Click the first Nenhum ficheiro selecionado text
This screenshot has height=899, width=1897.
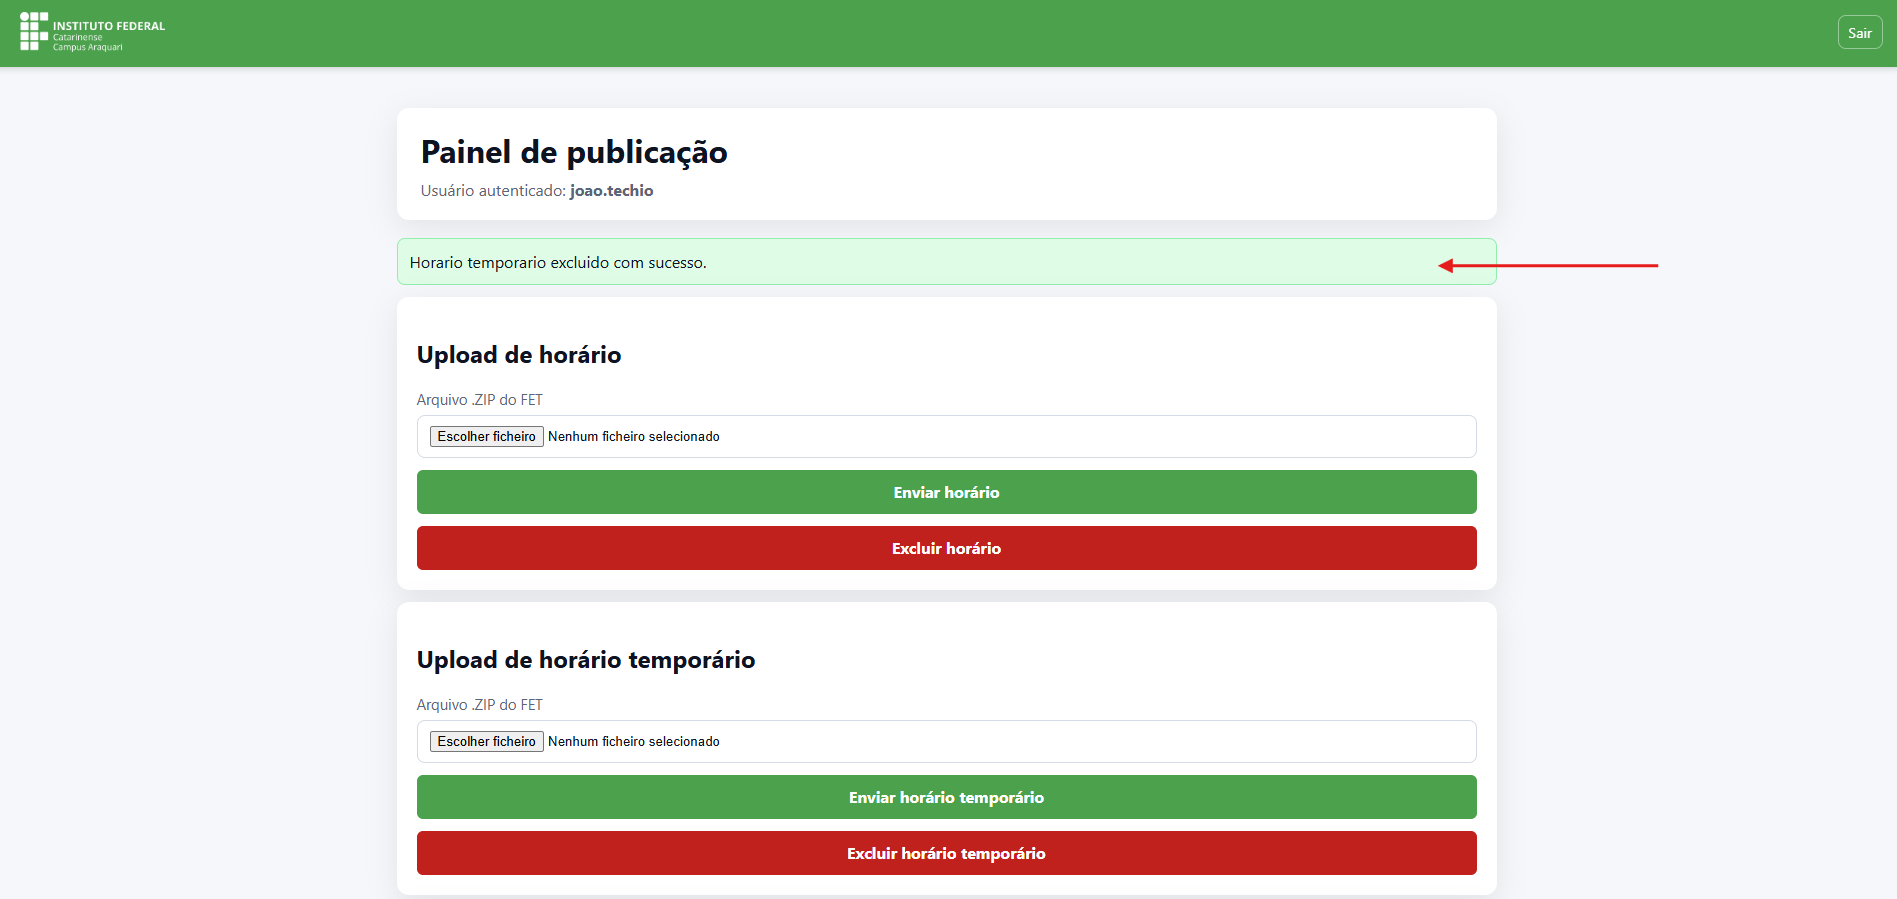tap(634, 437)
